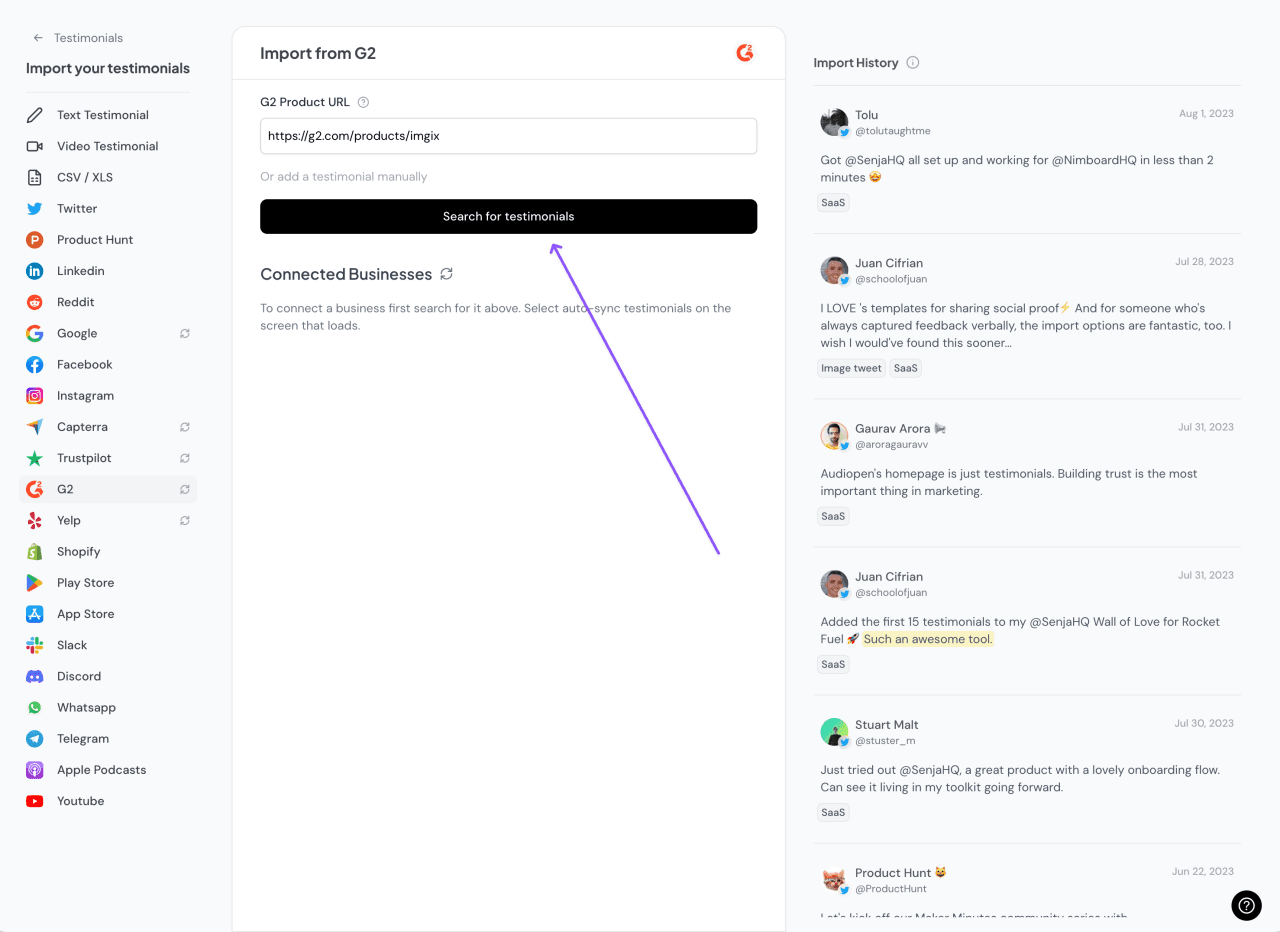
Task: Click Stuart Malt's avatar image
Action: tap(834, 732)
